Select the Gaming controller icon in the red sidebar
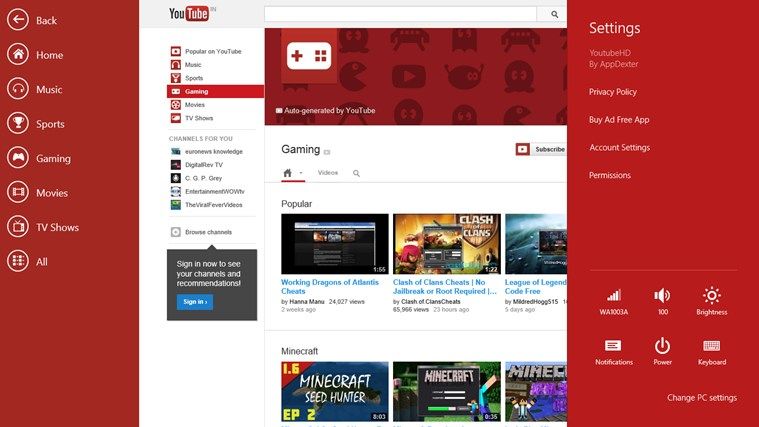 coord(18,158)
